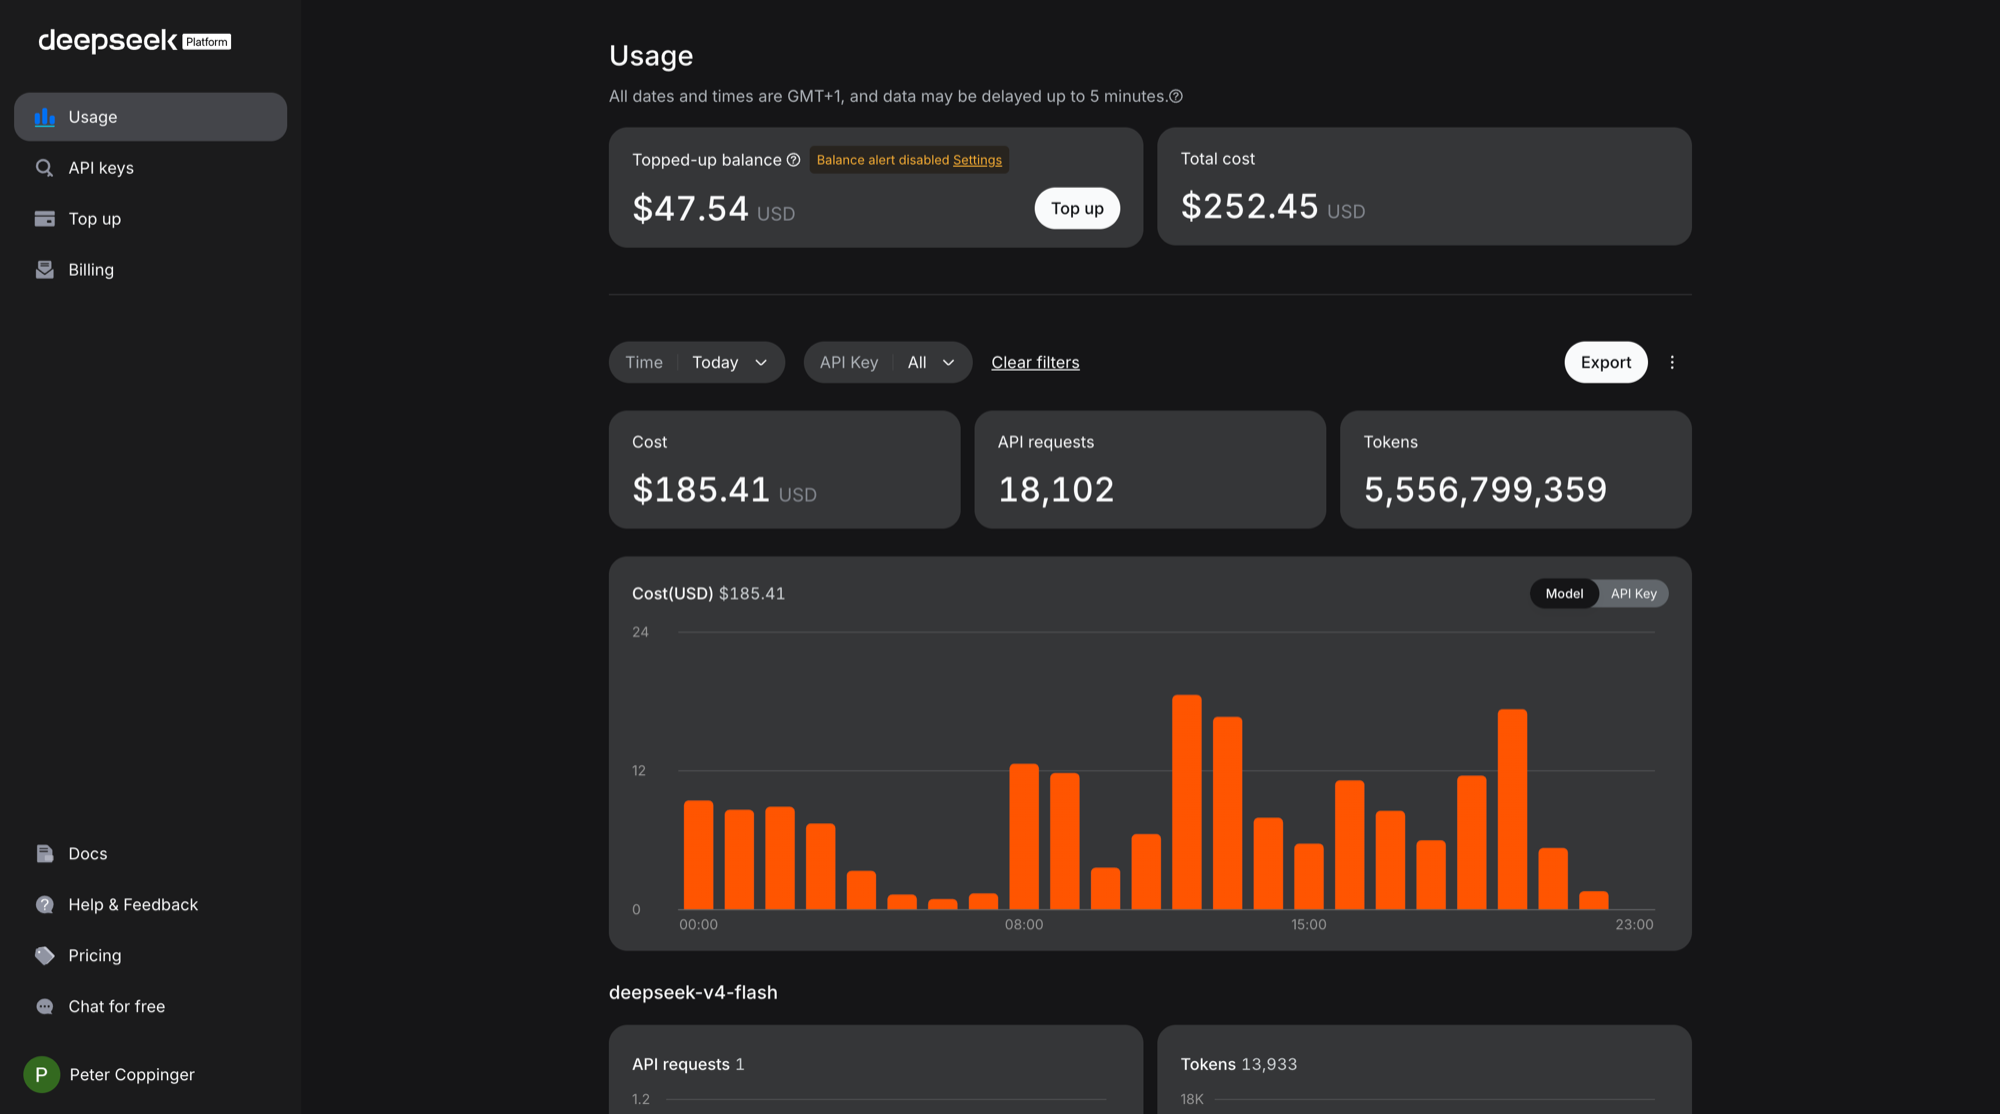This screenshot has height=1114, width=2000.
Task: Switch chart breakdown to API Key
Action: (1633, 594)
